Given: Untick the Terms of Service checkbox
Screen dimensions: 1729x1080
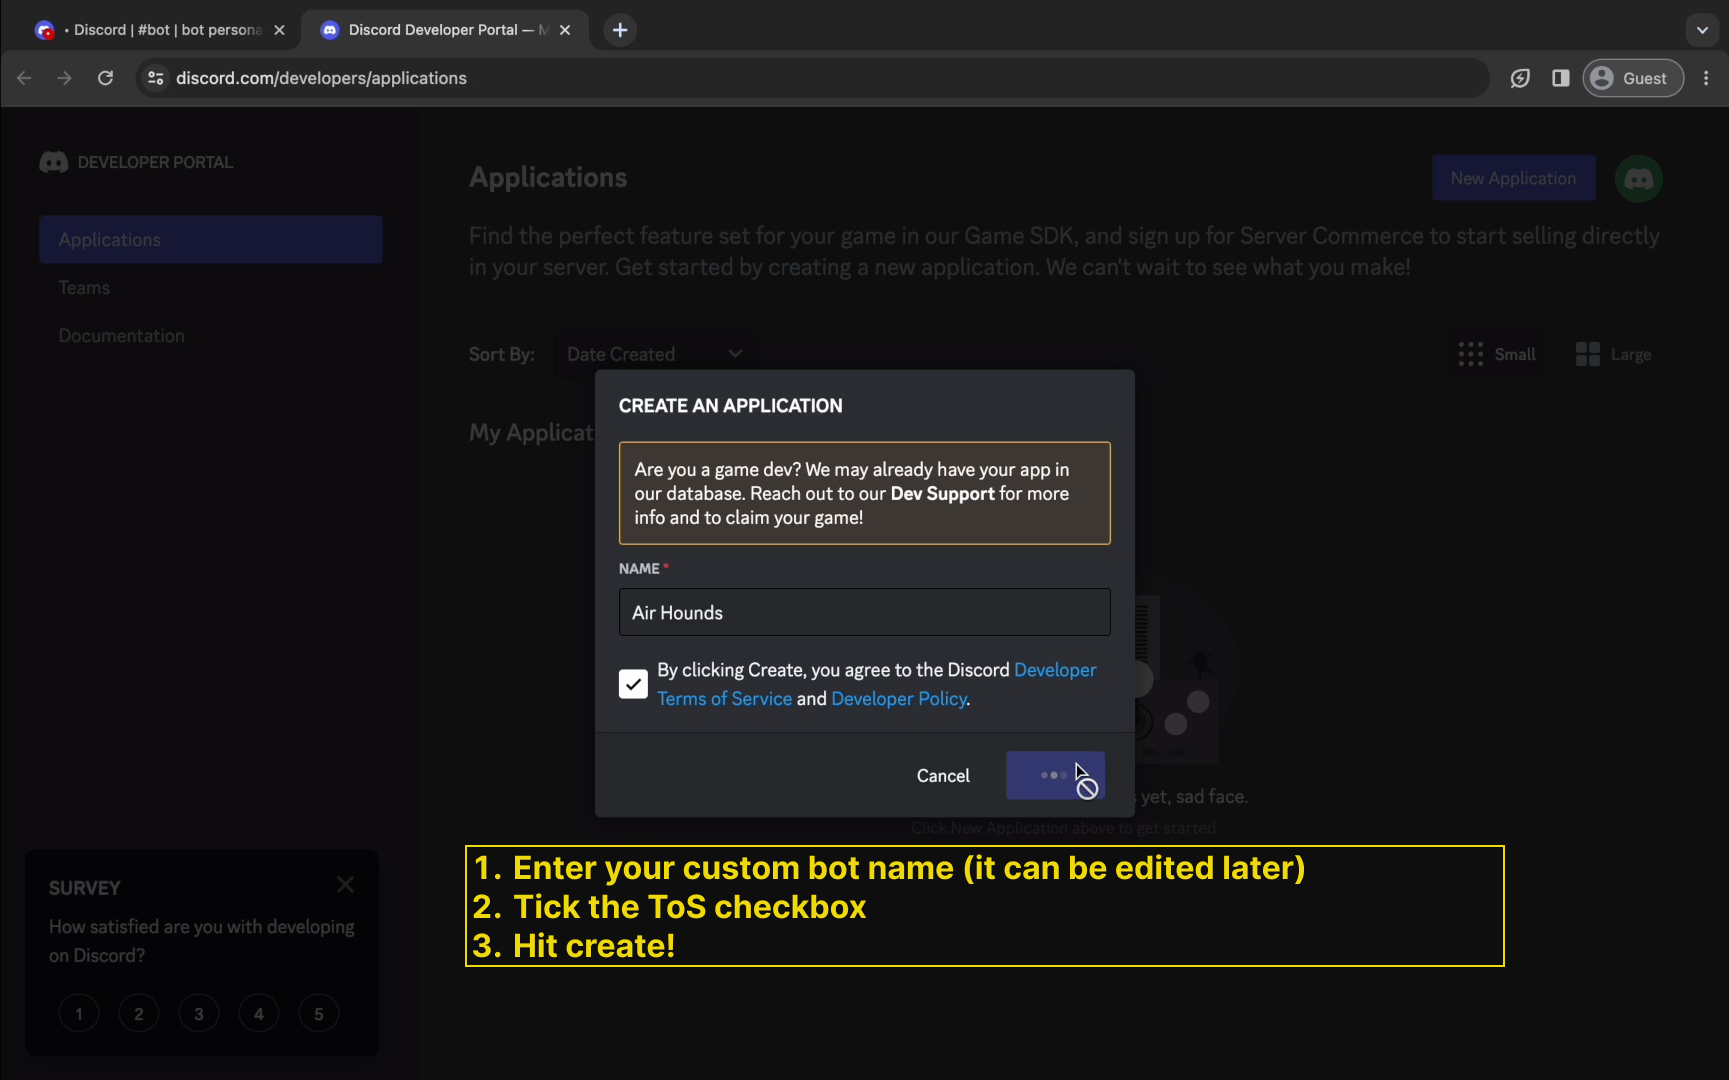Looking at the screenshot, I should (x=633, y=684).
